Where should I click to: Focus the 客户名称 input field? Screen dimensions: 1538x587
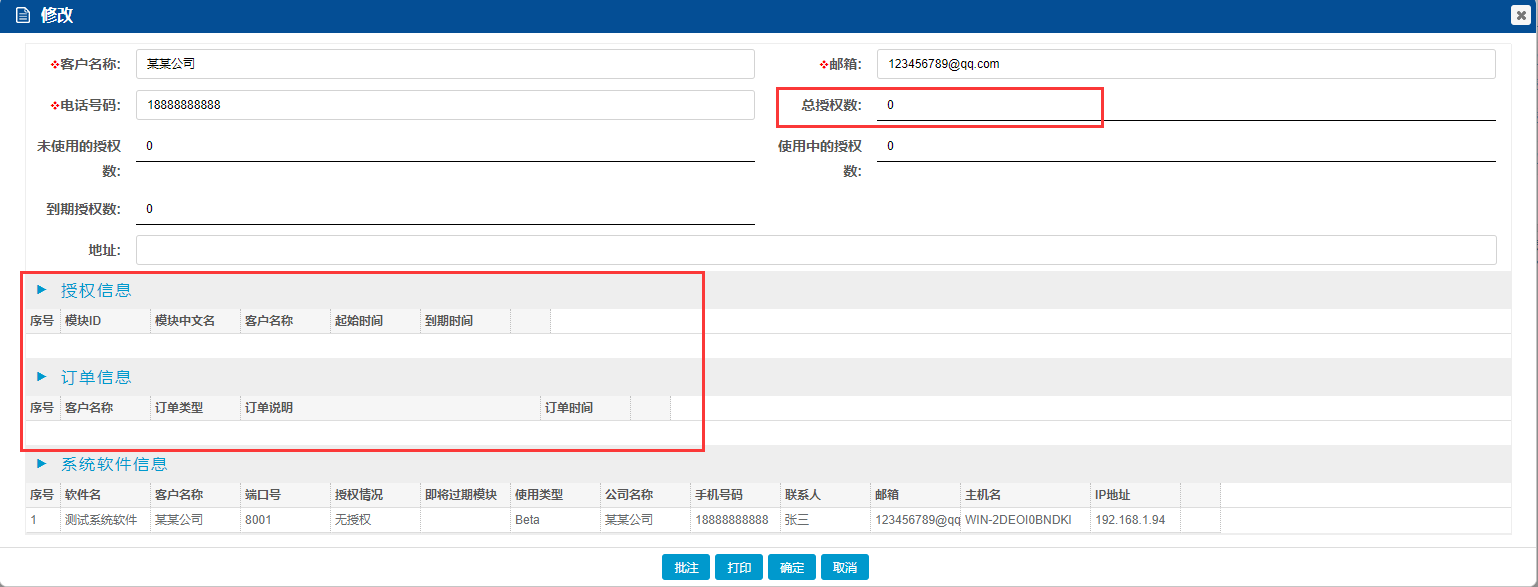click(x=445, y=64)
